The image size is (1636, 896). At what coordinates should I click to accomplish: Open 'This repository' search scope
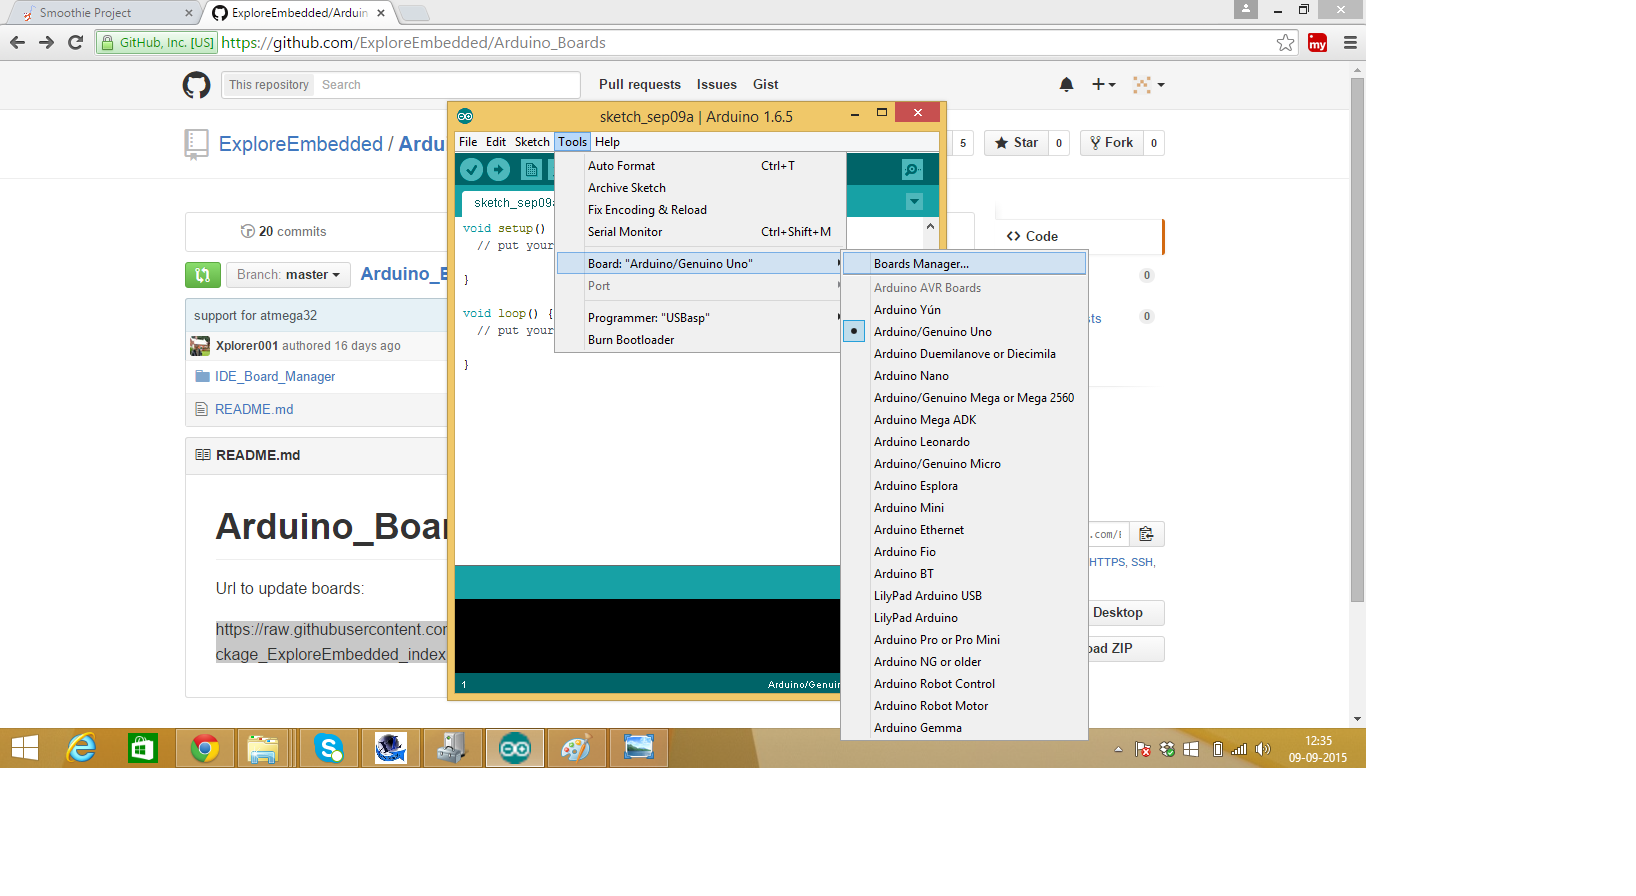pos(268,85)
